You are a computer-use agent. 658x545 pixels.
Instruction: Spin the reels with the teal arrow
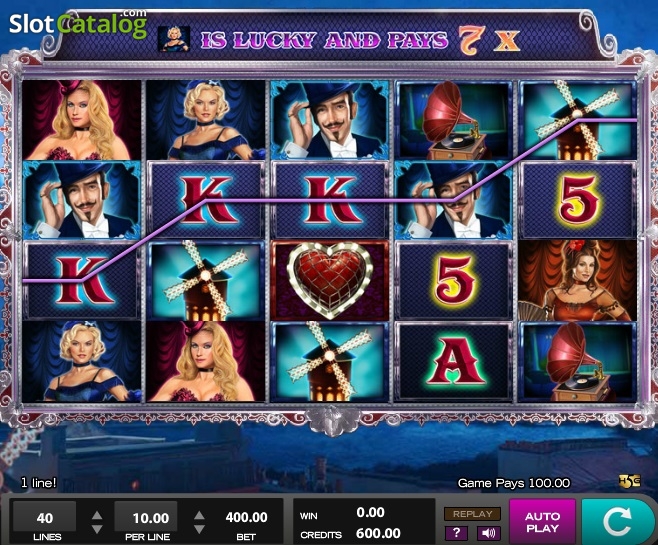[618, 522]
